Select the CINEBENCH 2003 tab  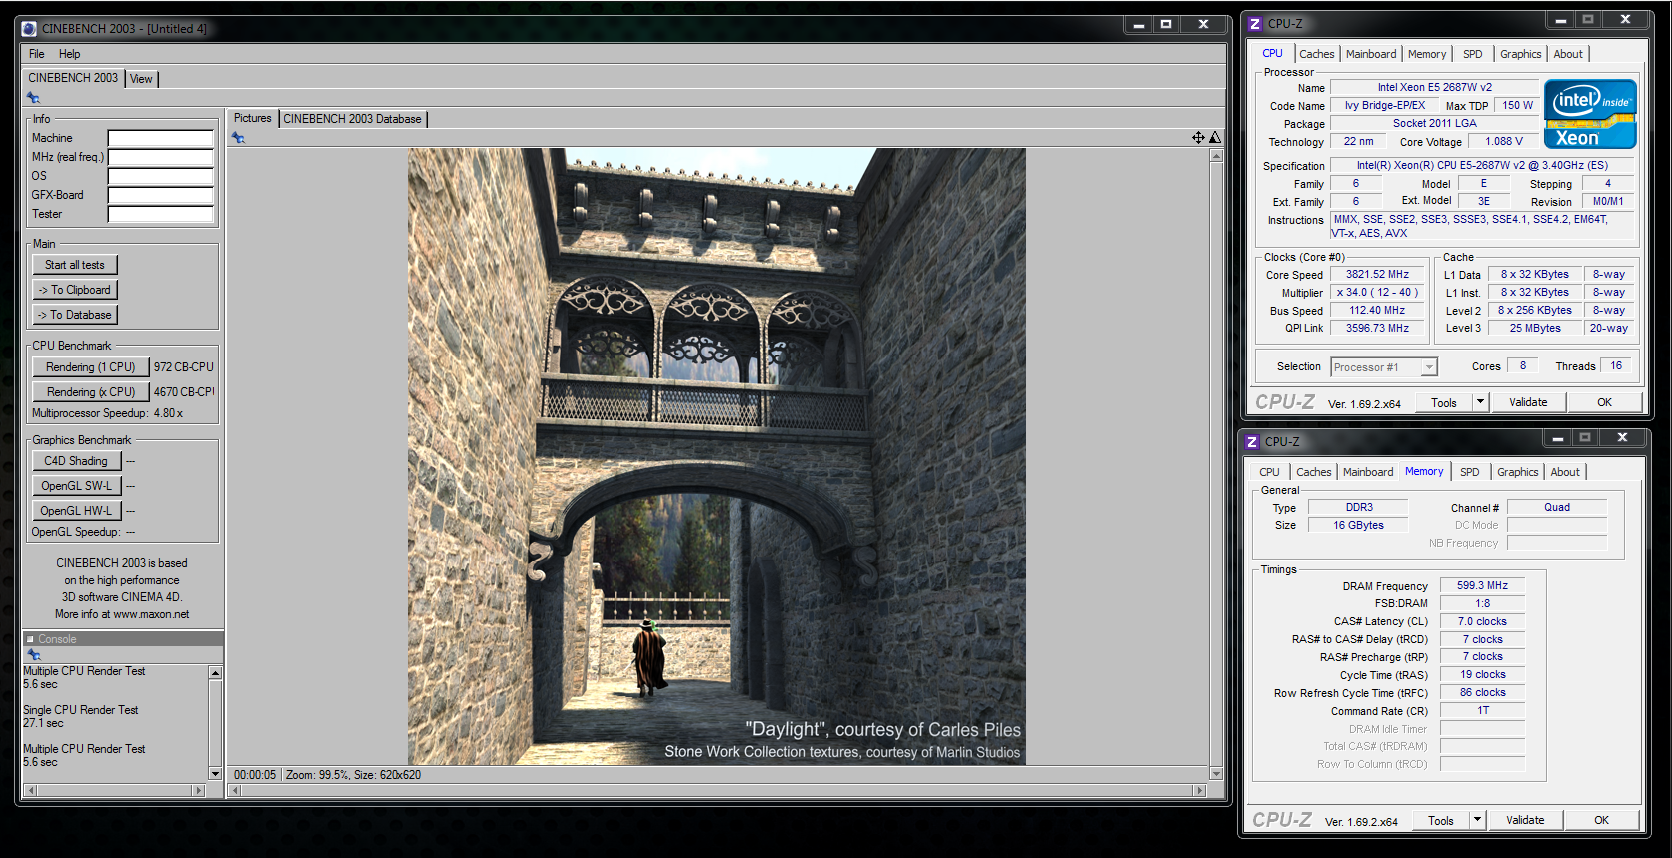coord(73,78)
